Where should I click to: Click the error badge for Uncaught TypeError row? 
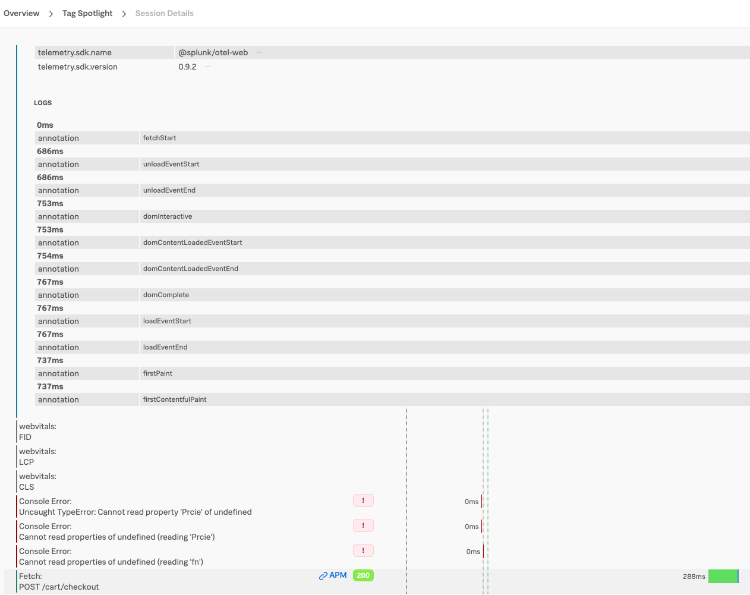tap(362, 501)
